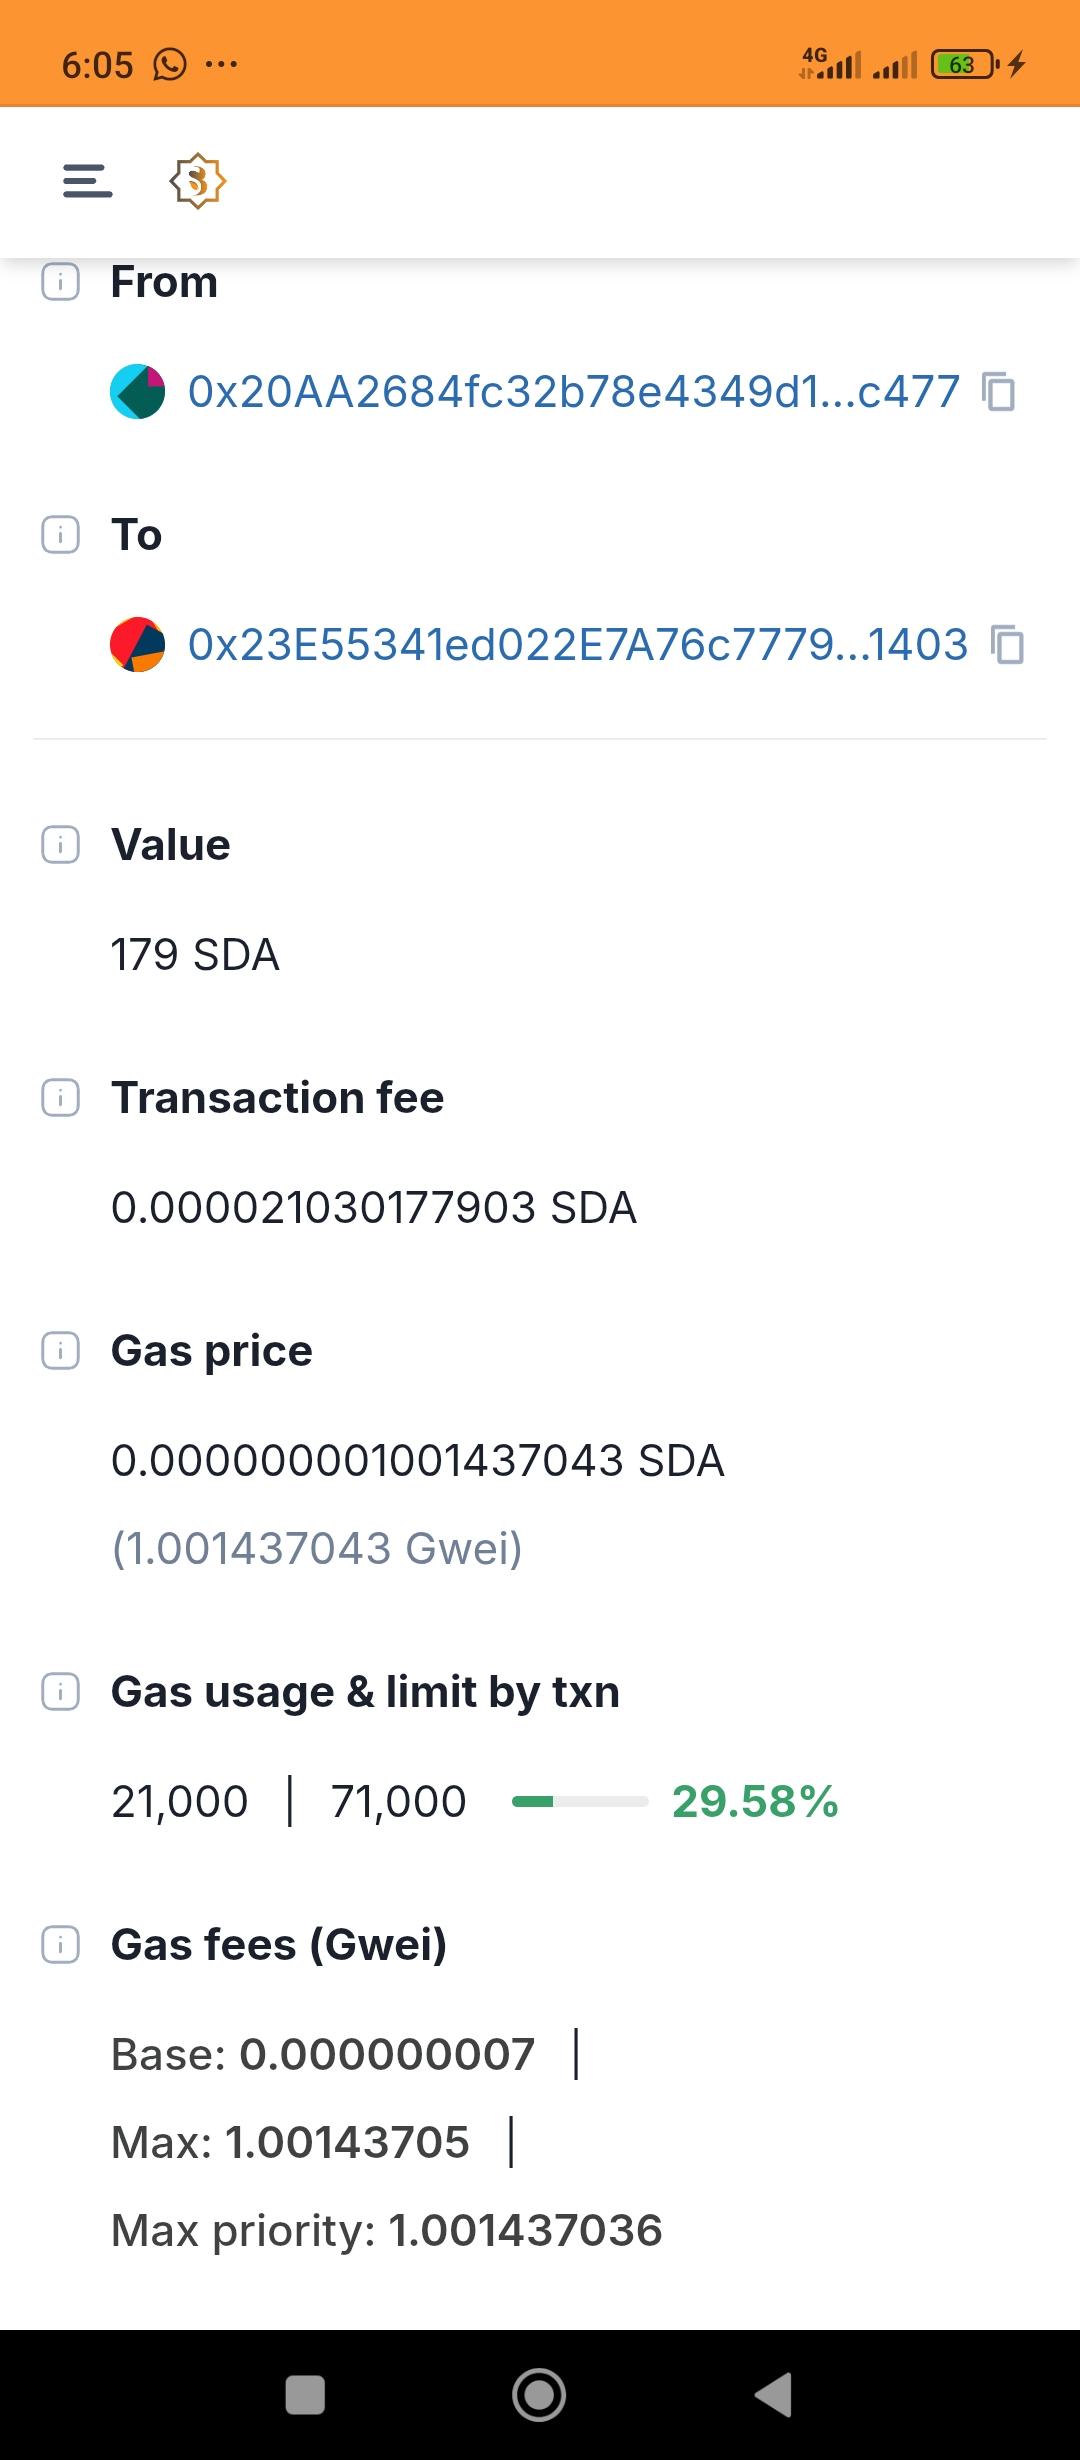Open recent apps with square button
This screenshot has width=1080, height=2460.
click(305, 2395)
